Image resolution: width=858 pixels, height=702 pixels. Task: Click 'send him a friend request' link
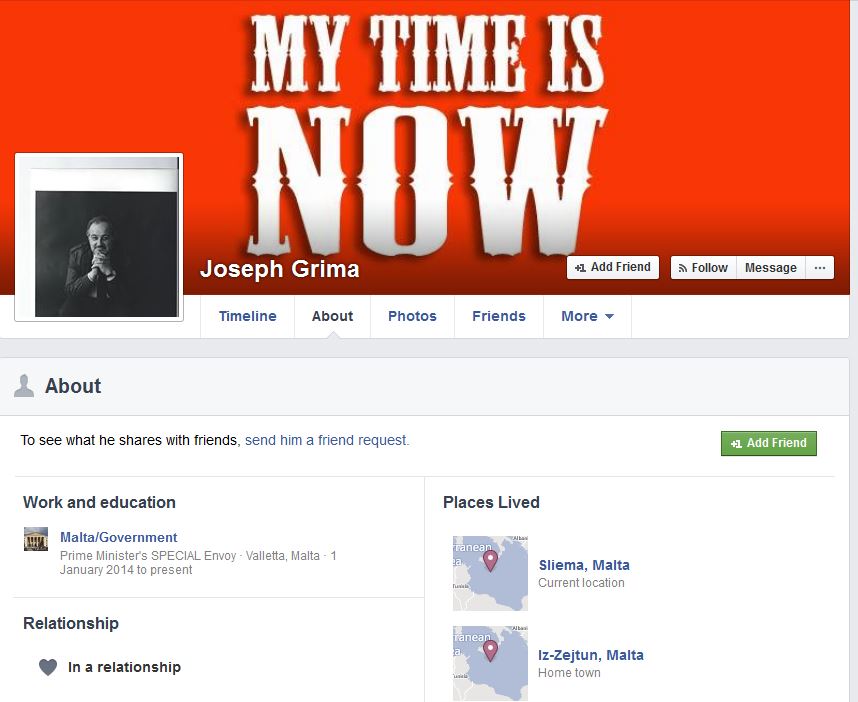pyautogui.click(x=327, y=440)
